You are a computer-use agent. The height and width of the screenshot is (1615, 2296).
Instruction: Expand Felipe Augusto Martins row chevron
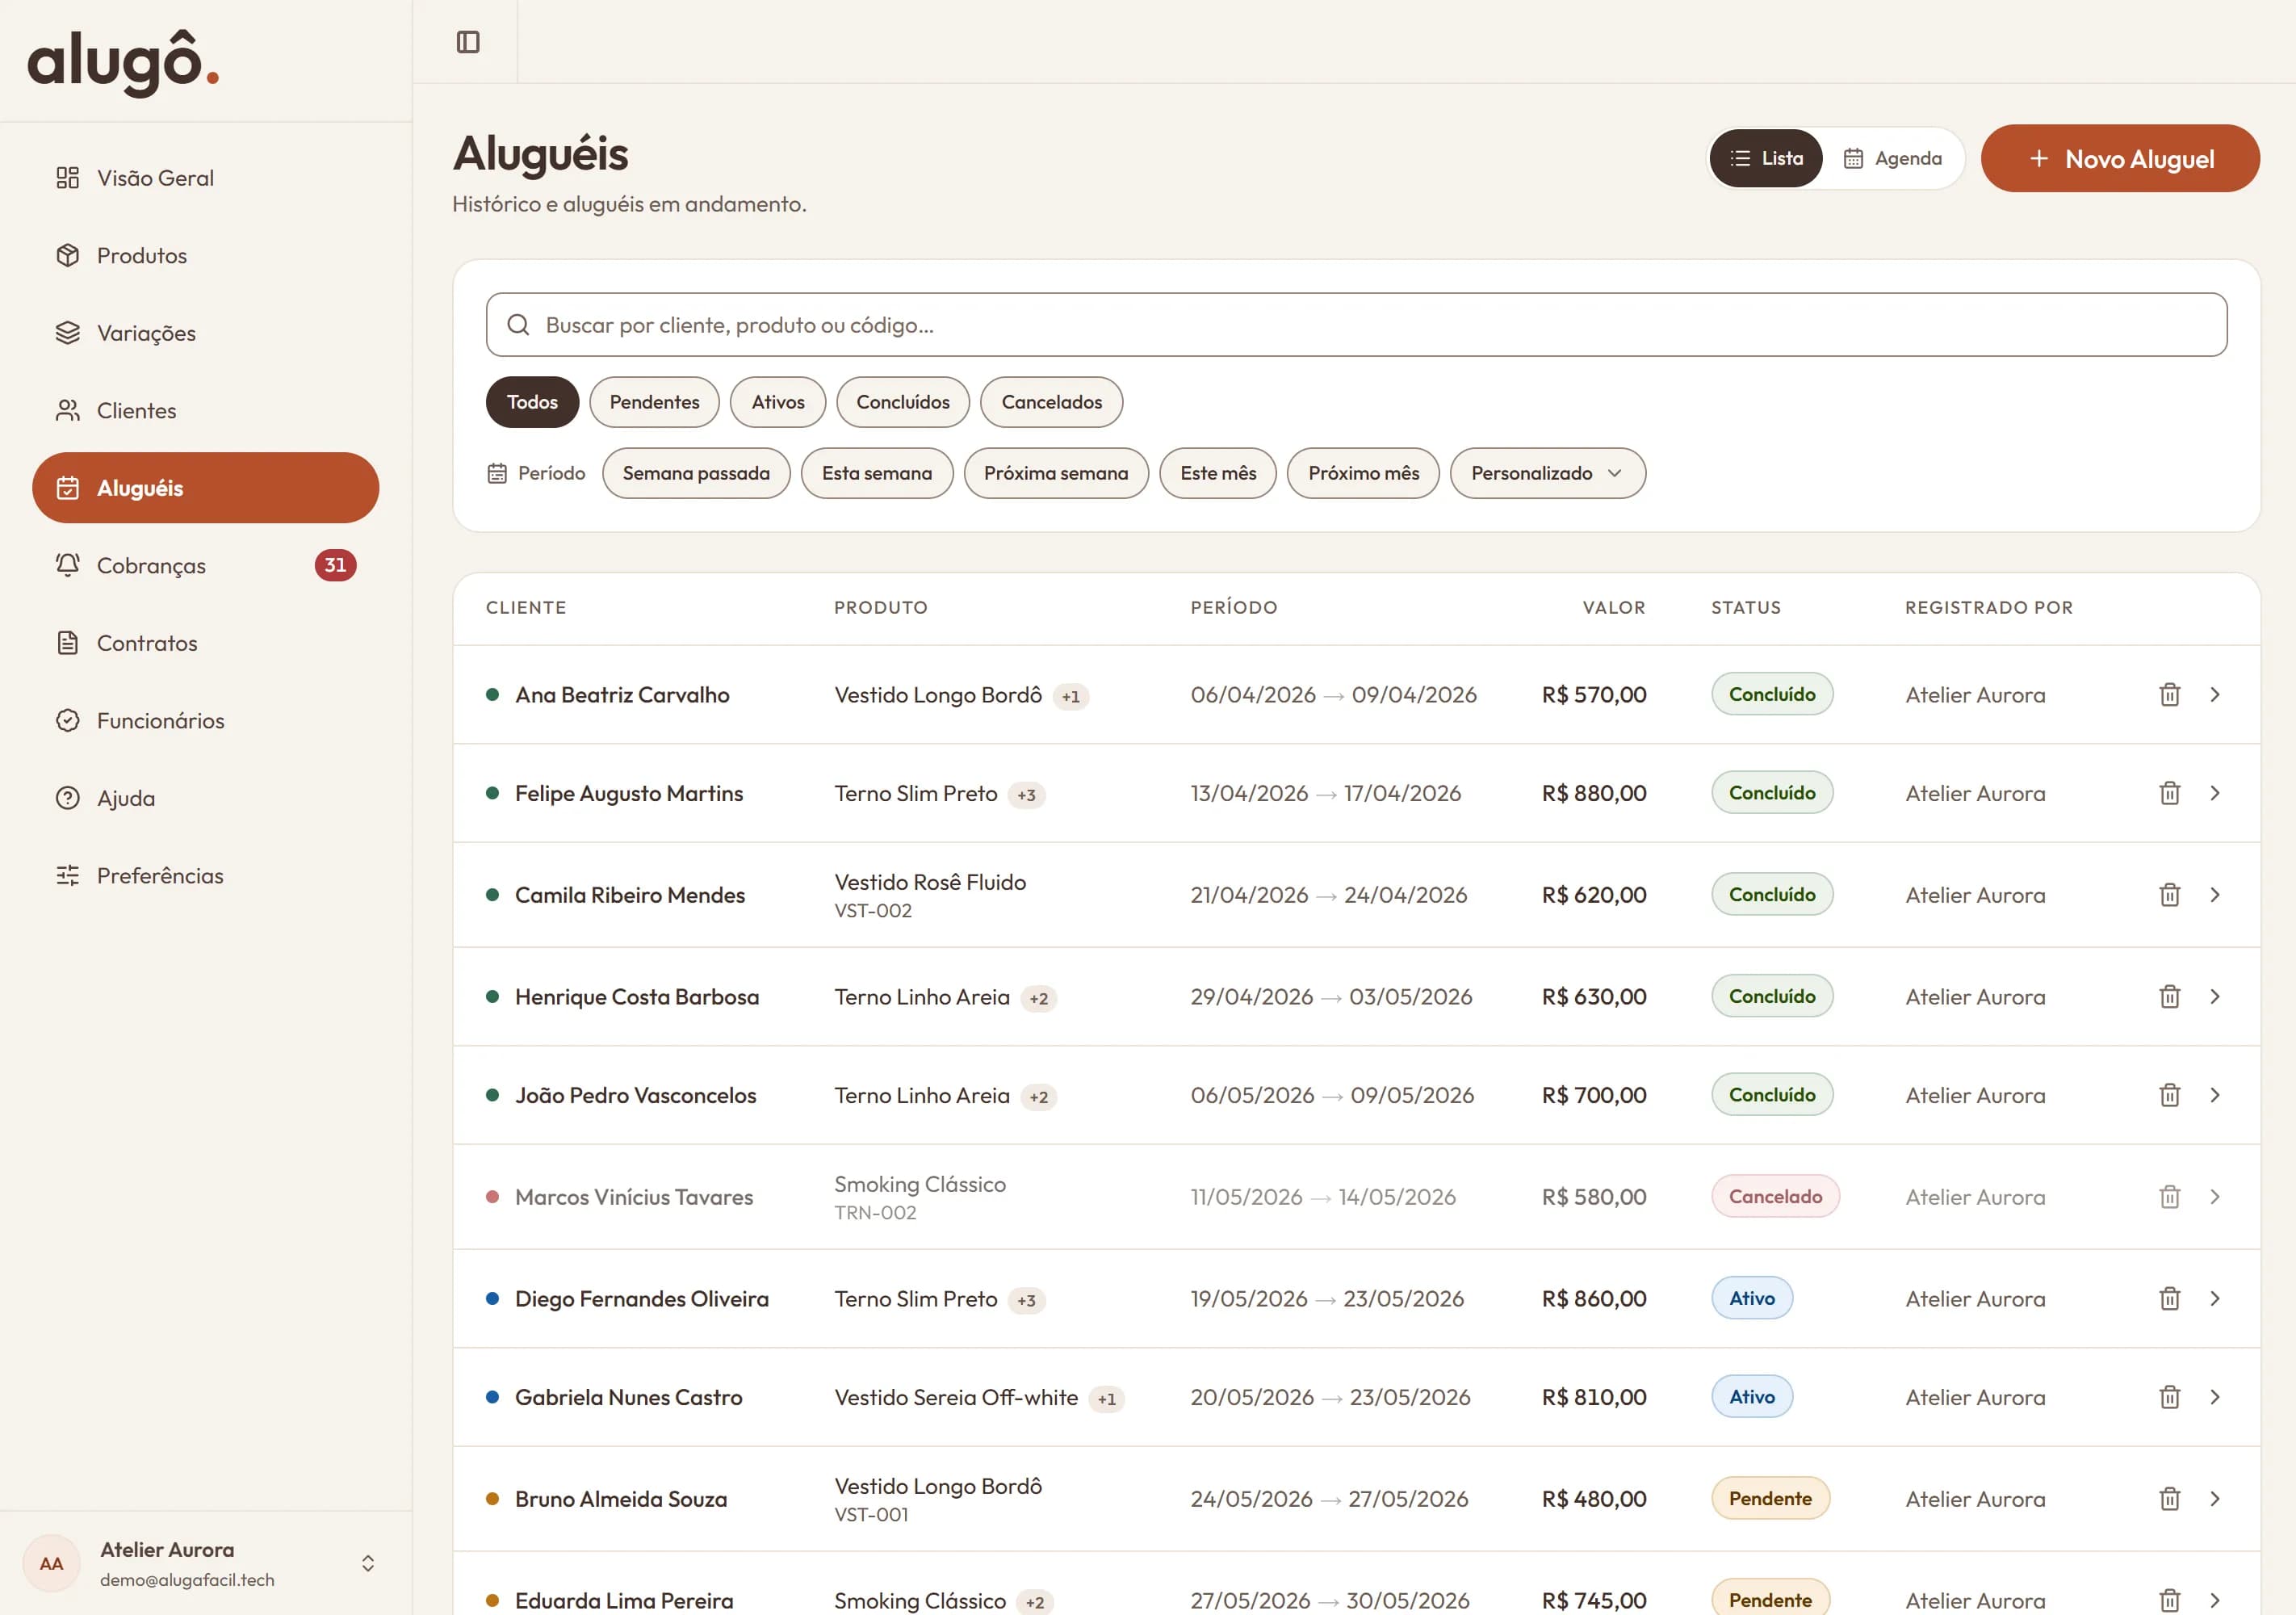[x=2215, y=793]
